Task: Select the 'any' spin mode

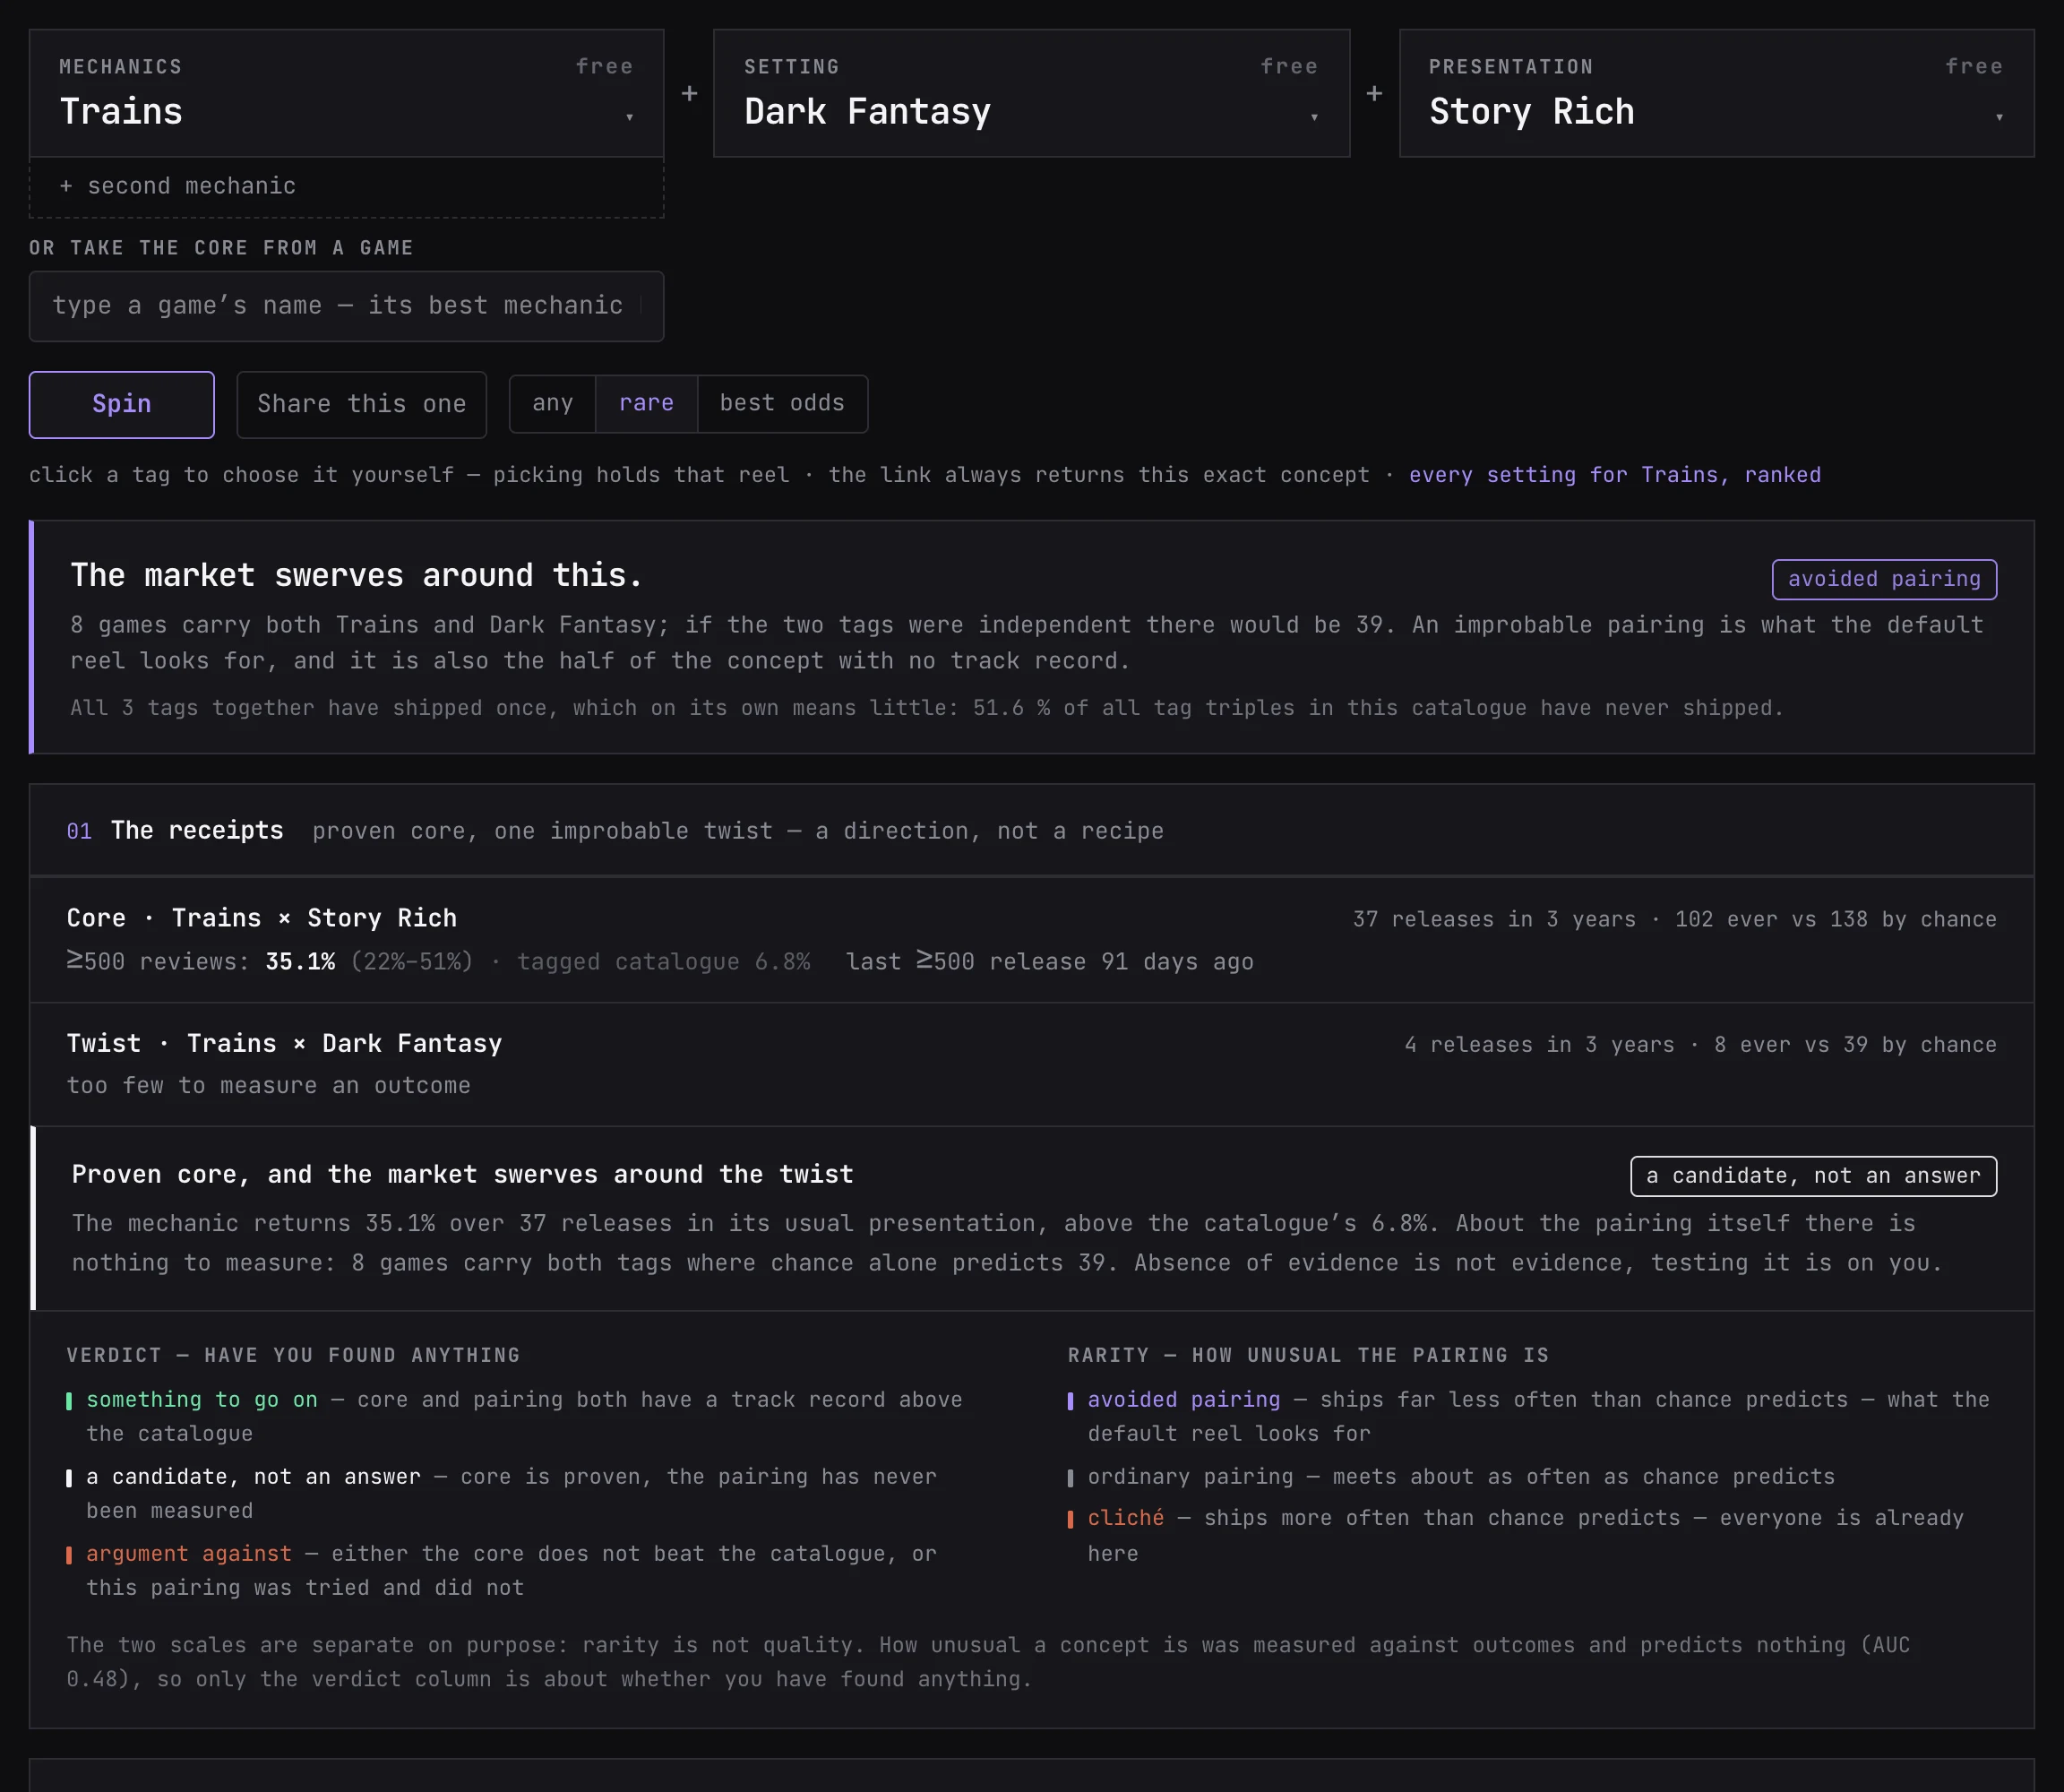Action: pyautogui.click(x=553, y=403)
